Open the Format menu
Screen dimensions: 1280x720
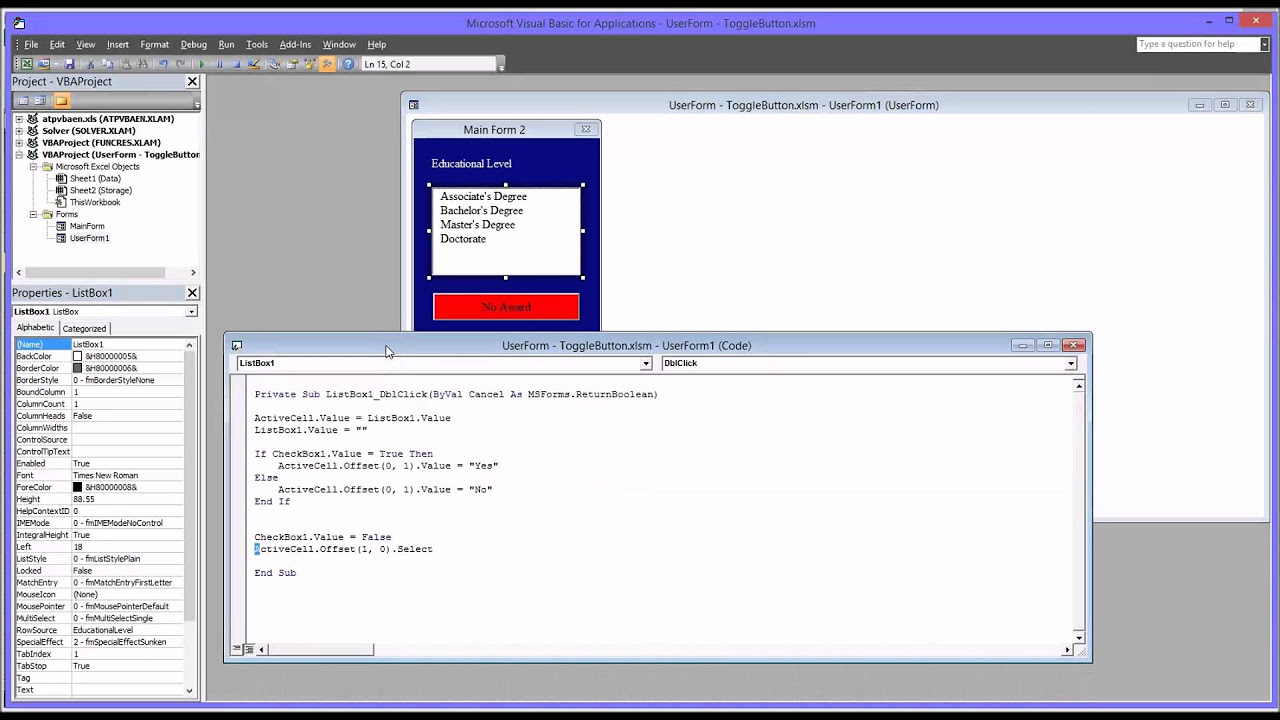[154, 44]
